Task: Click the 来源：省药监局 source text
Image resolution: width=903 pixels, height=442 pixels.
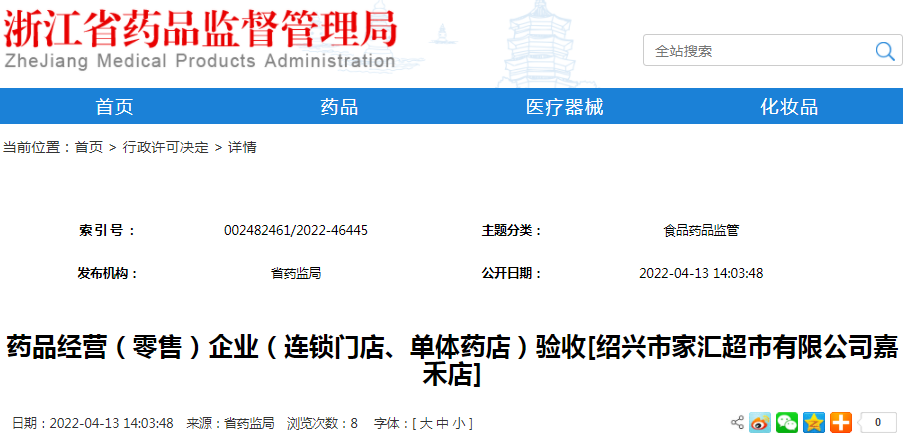Action: (230, 424)
